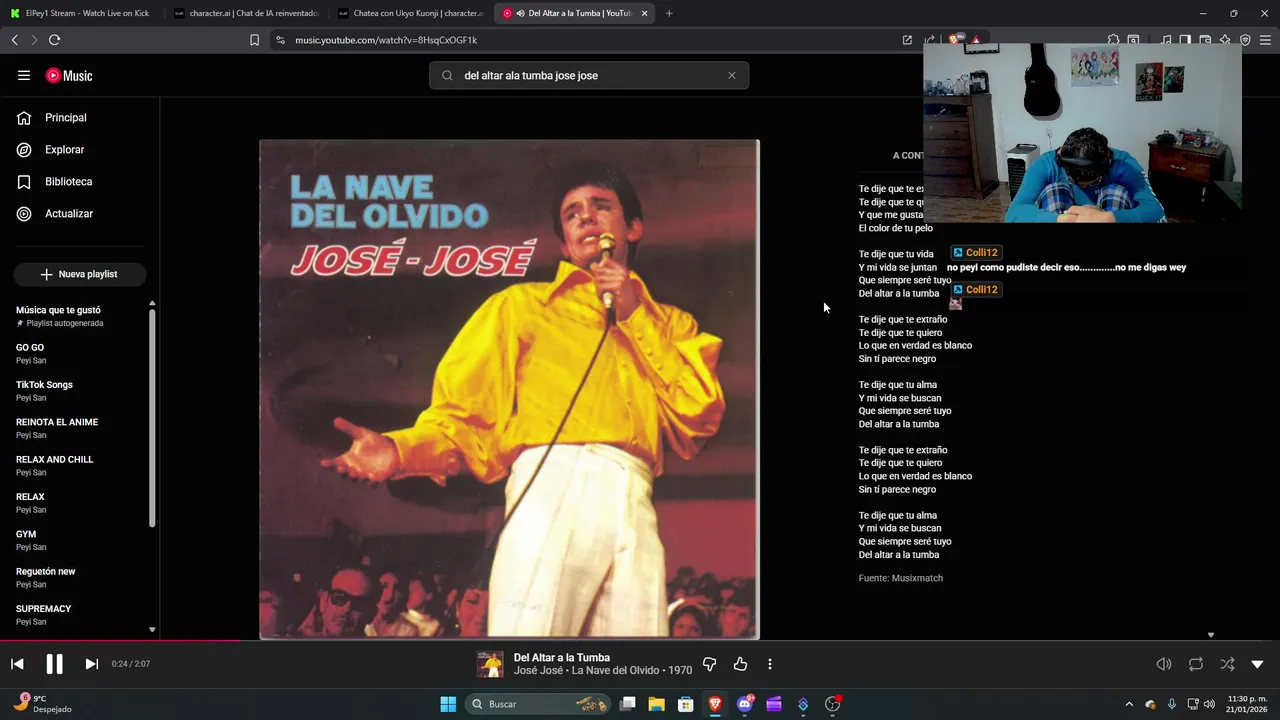Toggle repeat mode
The image size is (1280, 720).
click(x=1196, y=664)
